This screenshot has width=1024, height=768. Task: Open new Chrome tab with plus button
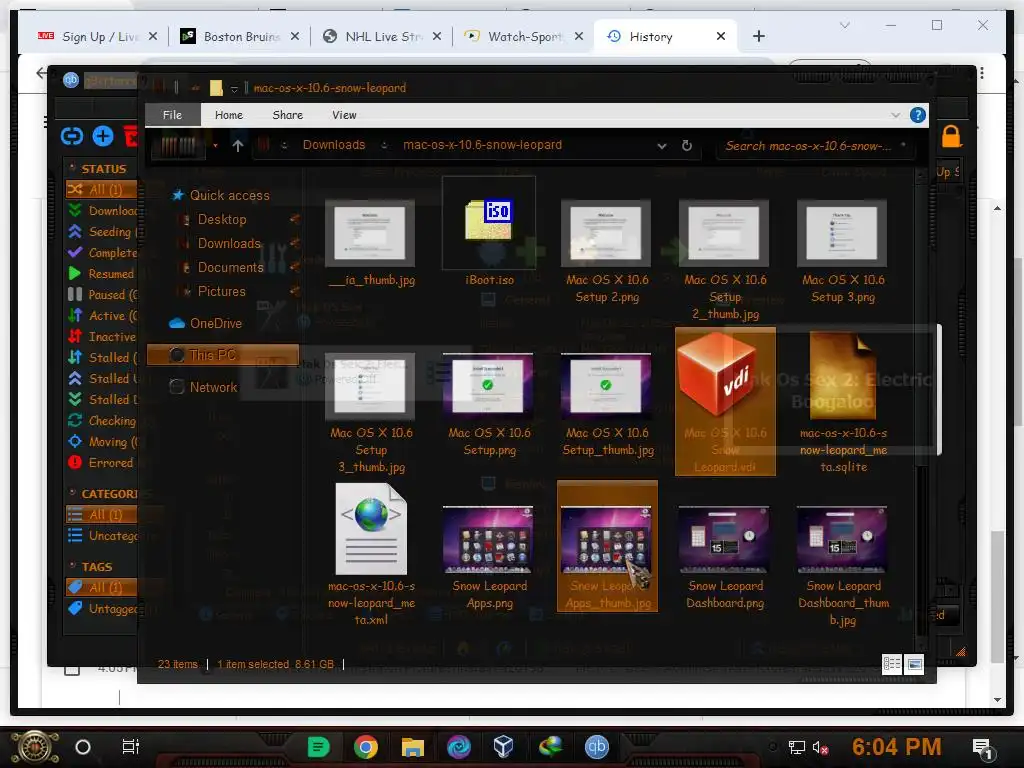click(x=758, y=37)
